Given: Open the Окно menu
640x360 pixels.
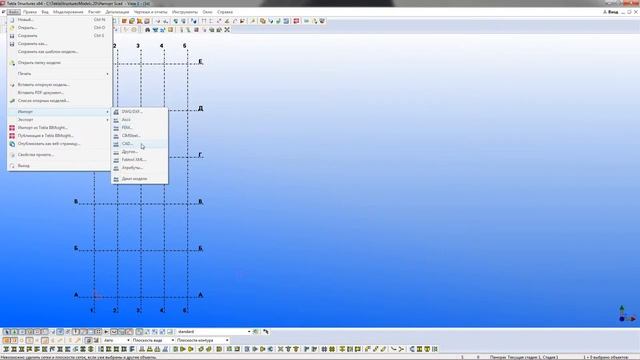Looking at the screenshot, I should click(x=207, y=12).
